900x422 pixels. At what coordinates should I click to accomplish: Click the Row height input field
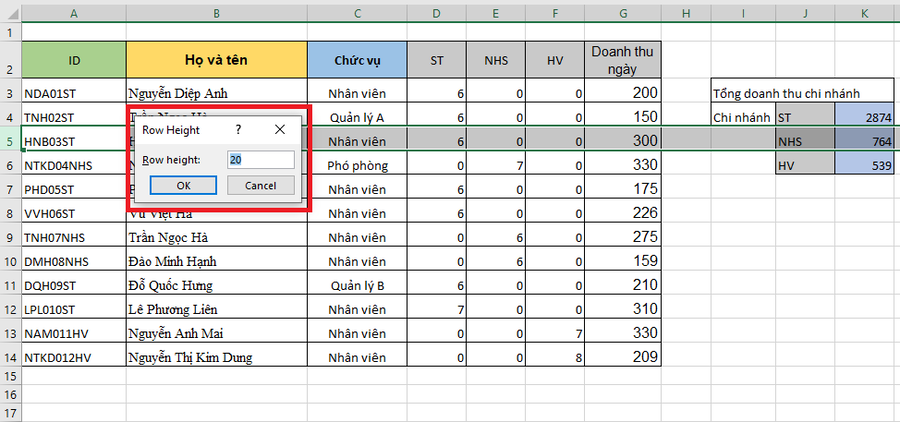point(261,160)
